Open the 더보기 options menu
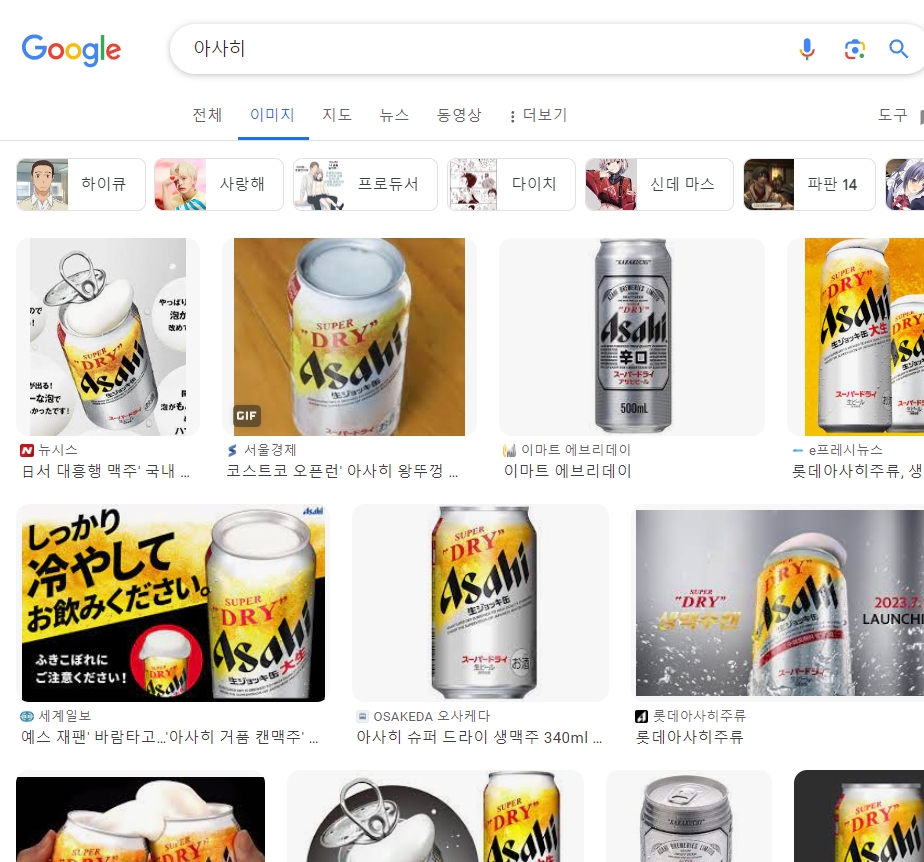The width and height of the screenshot is (924, 862). [x=545, y=115]
